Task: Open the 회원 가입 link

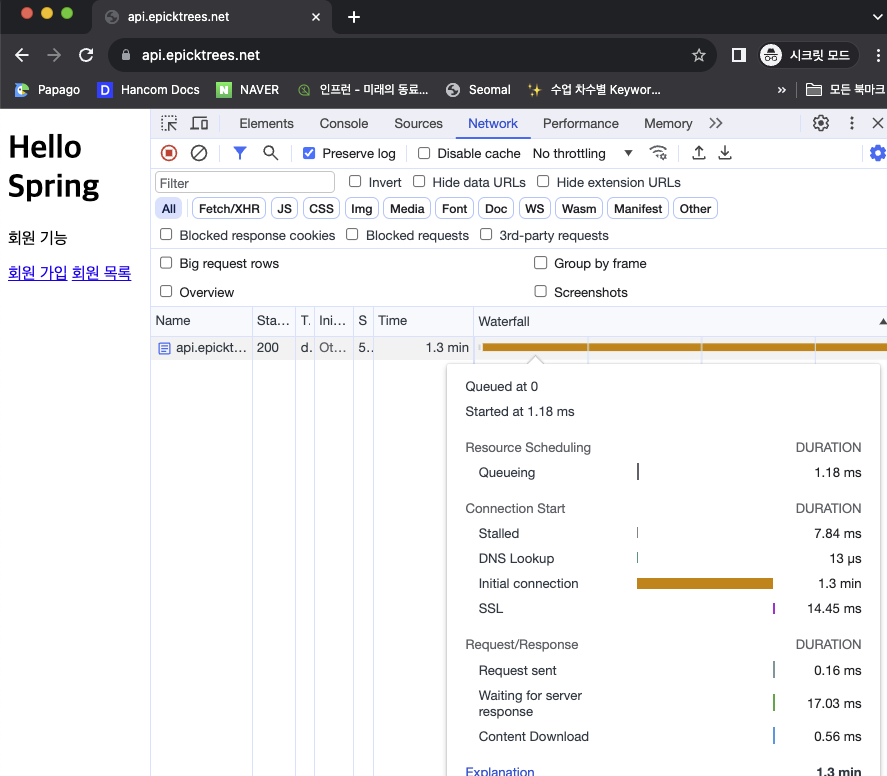Action: [37, 273]
